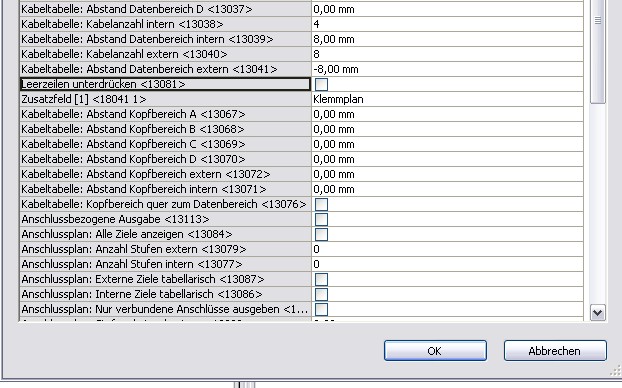The height and width of the screenshot is (388, 622).
Task: Edit Abstand Kopfbereich C <13069> value
Action: click(x=447, y=144)
